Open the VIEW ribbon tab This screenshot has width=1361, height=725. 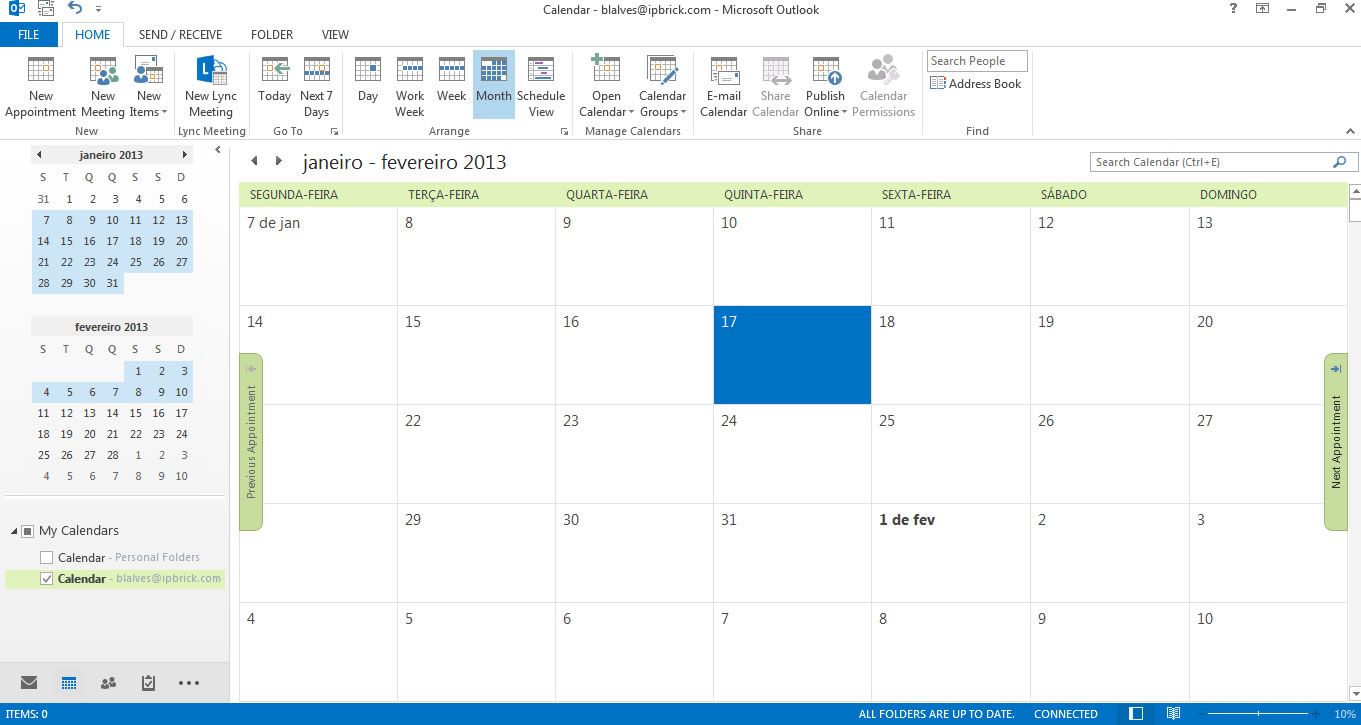click(x=335, y=35)
